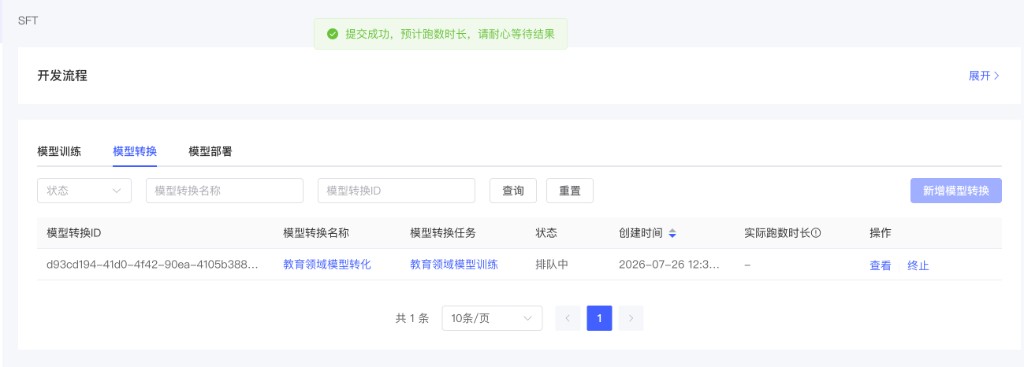This screenshot has height=367, width=1024.
Task: Open the 教育领域模型转化 link
Action: (327, 264)
